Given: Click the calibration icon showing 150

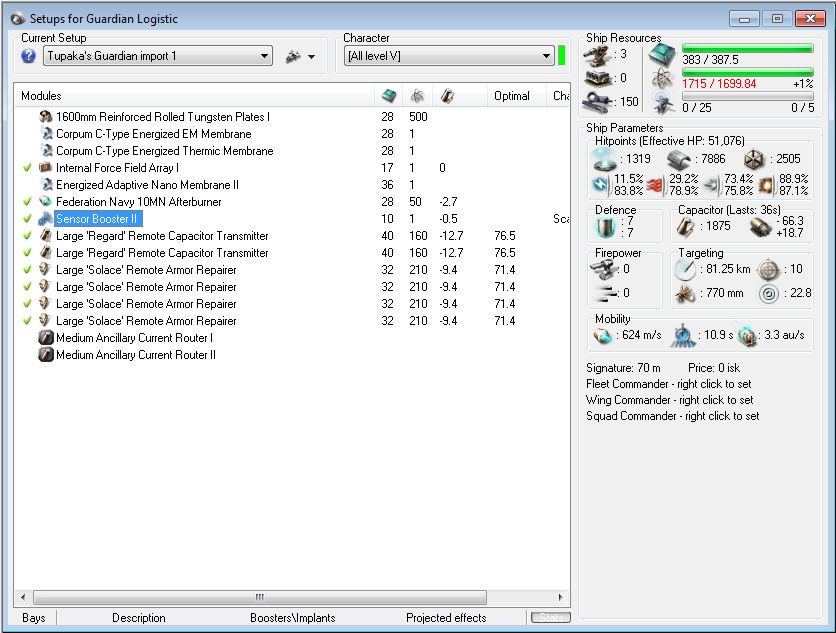Looking at the screenshot, I should 598,101.
